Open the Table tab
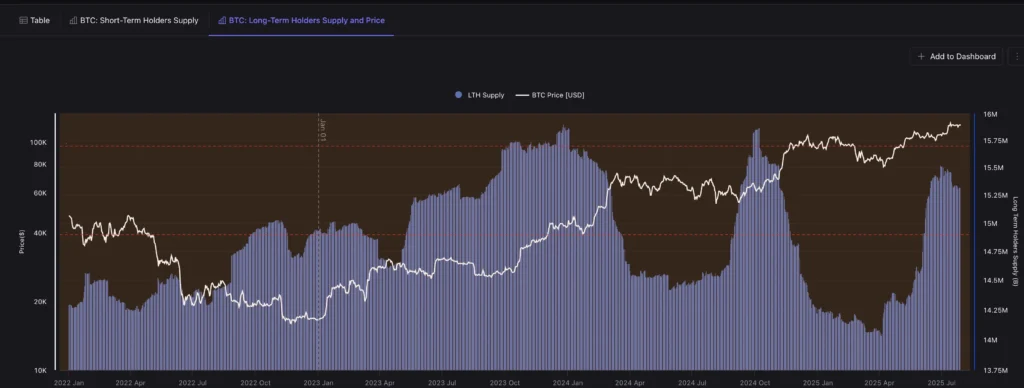1024x388 pixels. coord(35,20)
